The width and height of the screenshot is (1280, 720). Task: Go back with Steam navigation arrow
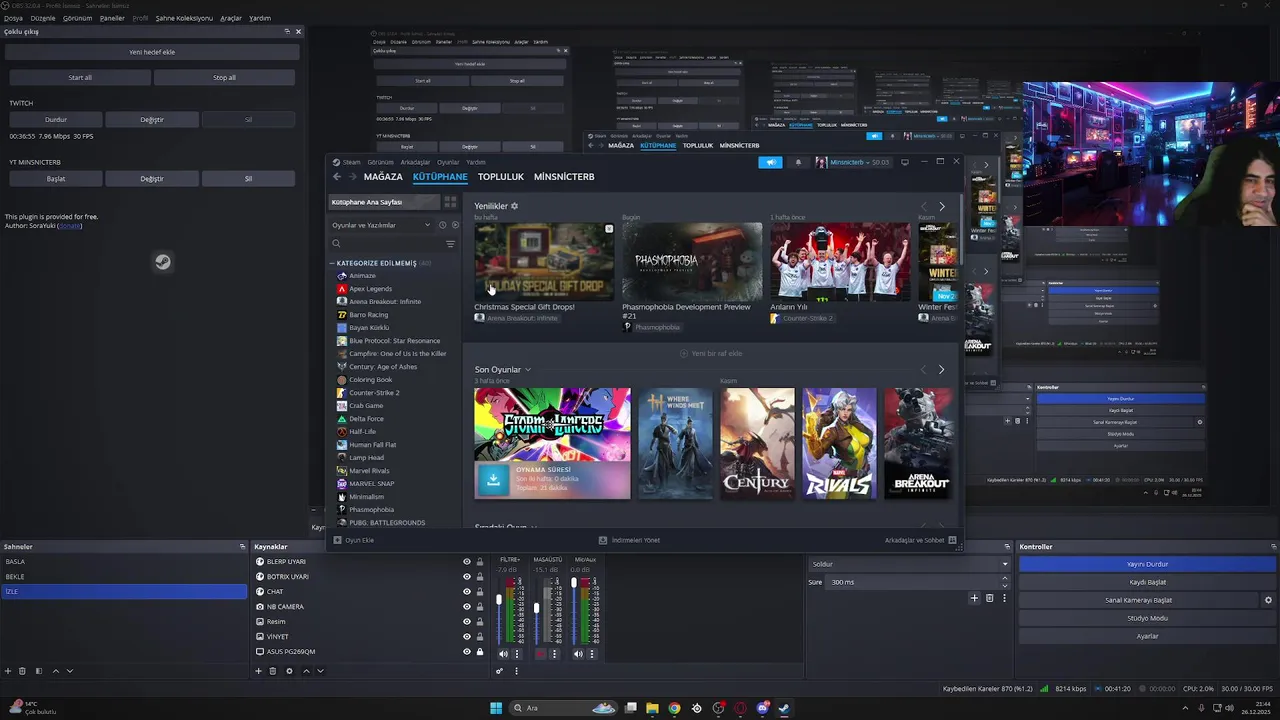tap(337, 177)
